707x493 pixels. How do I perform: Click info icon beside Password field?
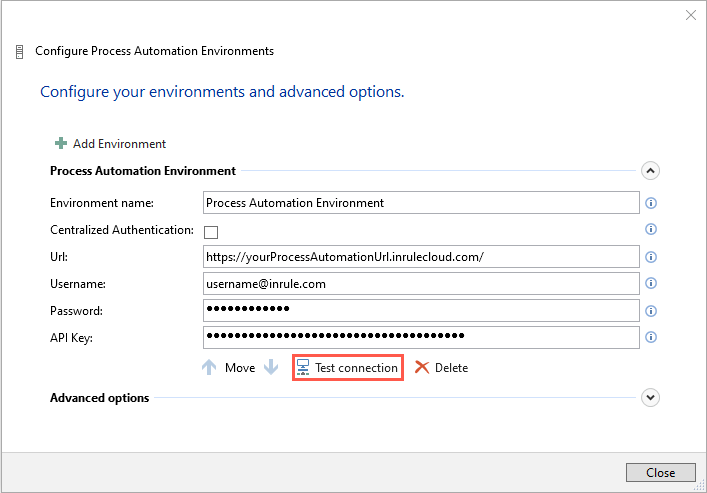pyautogui.click(x=651, y=311)
